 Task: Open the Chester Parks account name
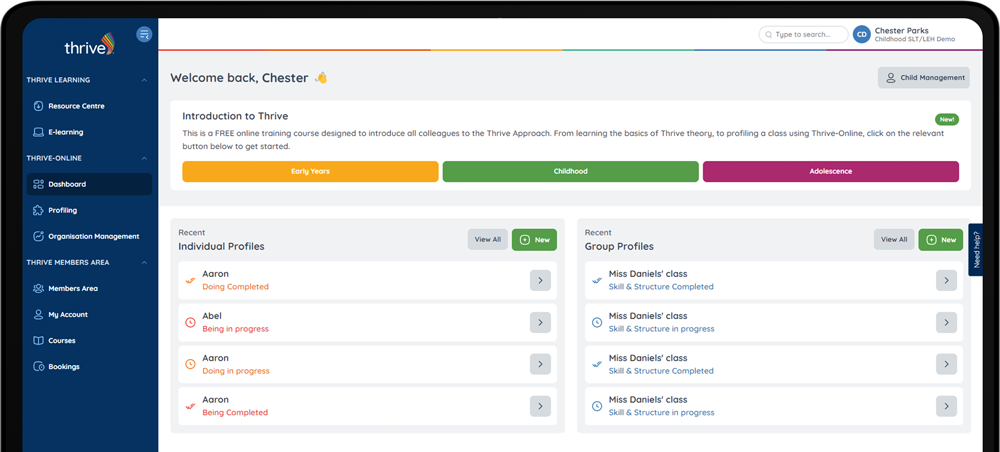tap(901, 31)
